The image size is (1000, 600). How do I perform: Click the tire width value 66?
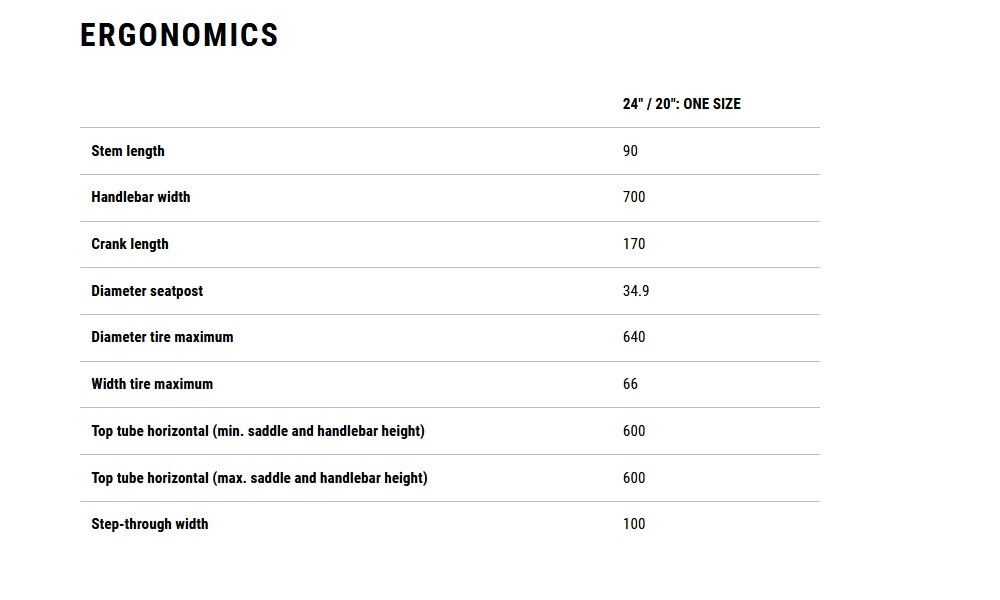[630, 384]
